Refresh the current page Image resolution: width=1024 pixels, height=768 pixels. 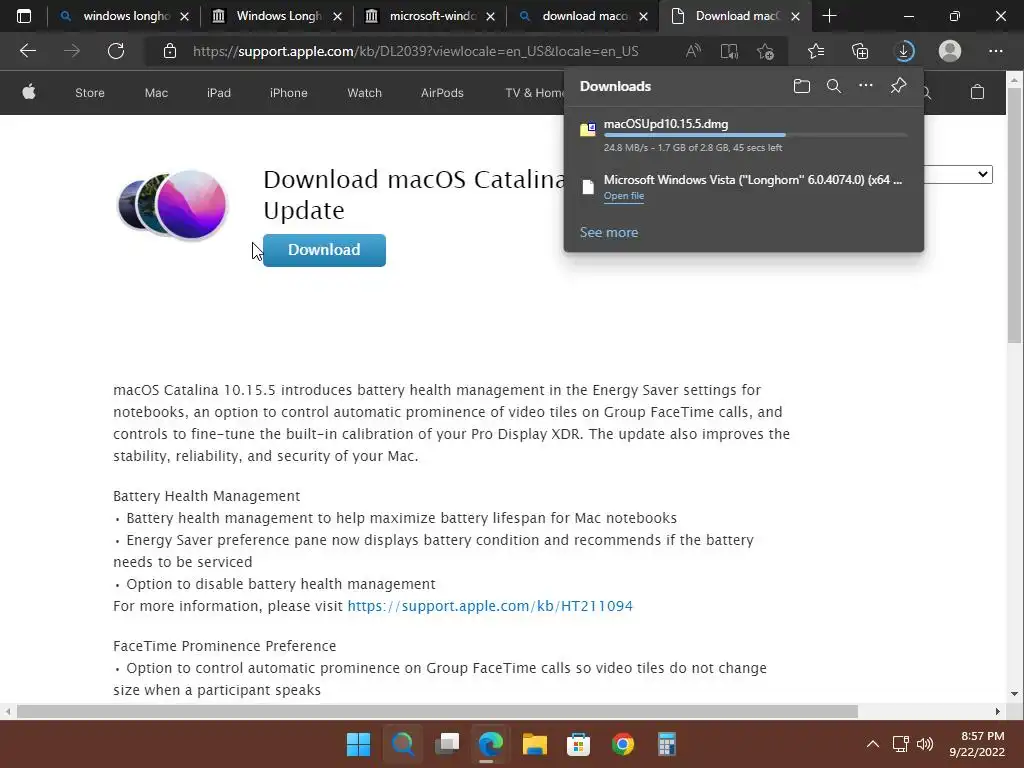click(116, 51)
